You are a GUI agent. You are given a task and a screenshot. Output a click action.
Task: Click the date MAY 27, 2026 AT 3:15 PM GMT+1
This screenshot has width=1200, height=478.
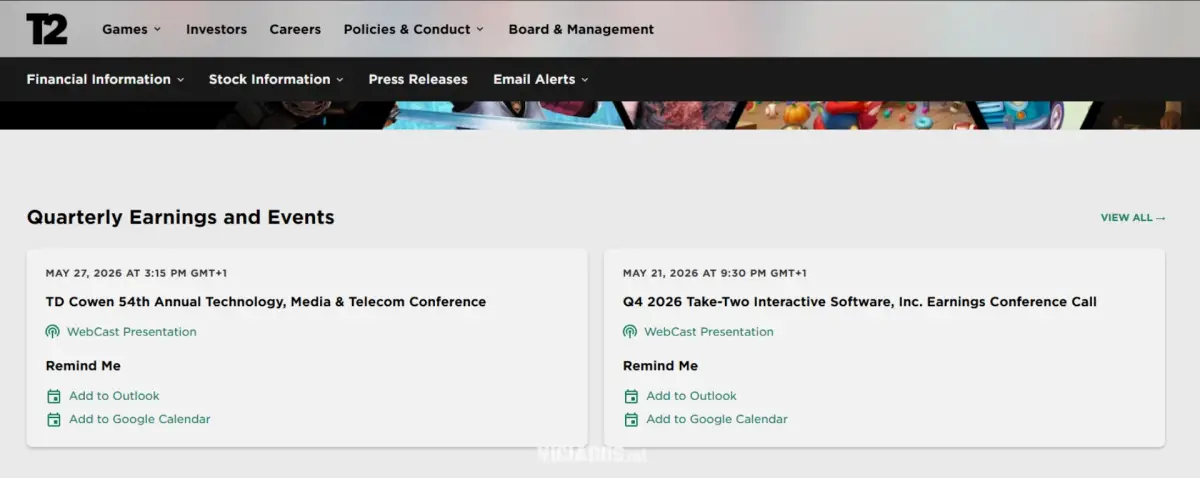[x=136, y=273]
